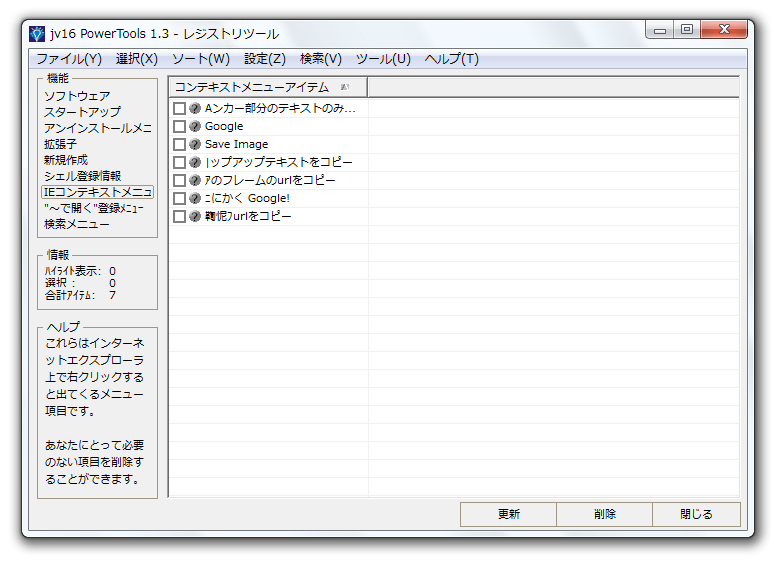
Task: Select "~で開く"登録メニュー entry
Action: [93, 208]
